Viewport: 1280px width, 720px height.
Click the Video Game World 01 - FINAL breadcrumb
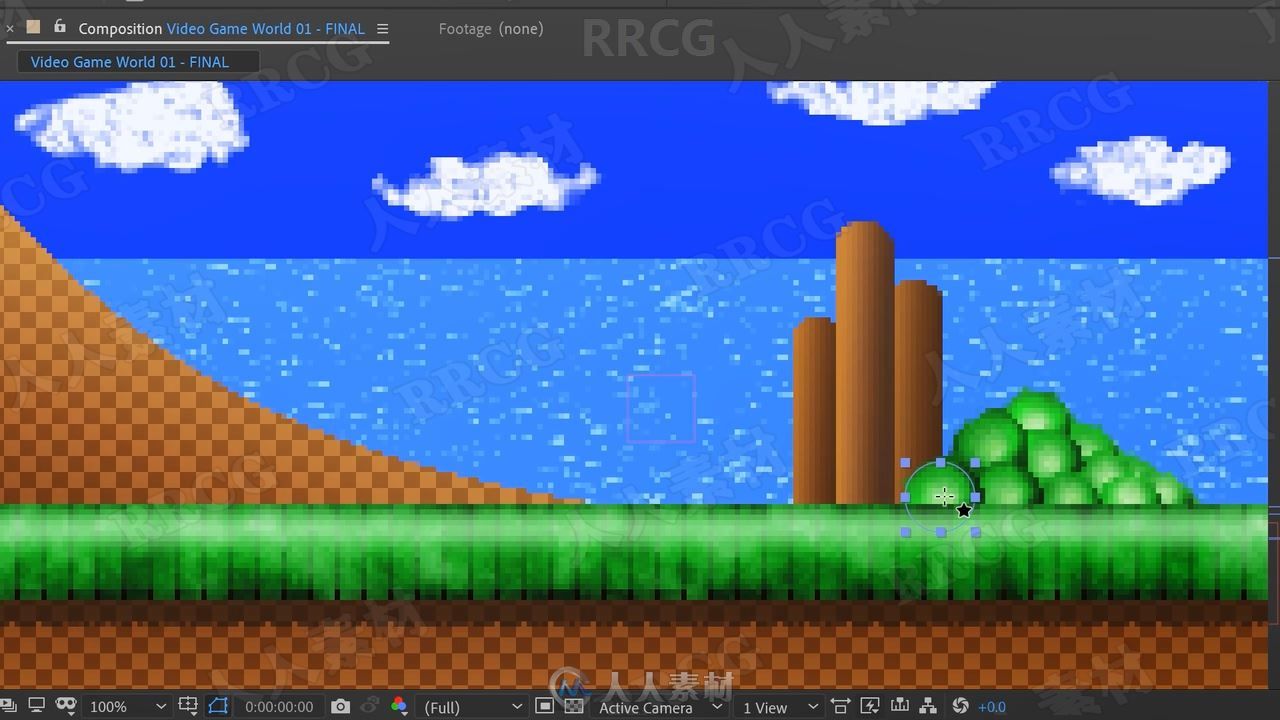pyautogui.click(x=130, y=62)
